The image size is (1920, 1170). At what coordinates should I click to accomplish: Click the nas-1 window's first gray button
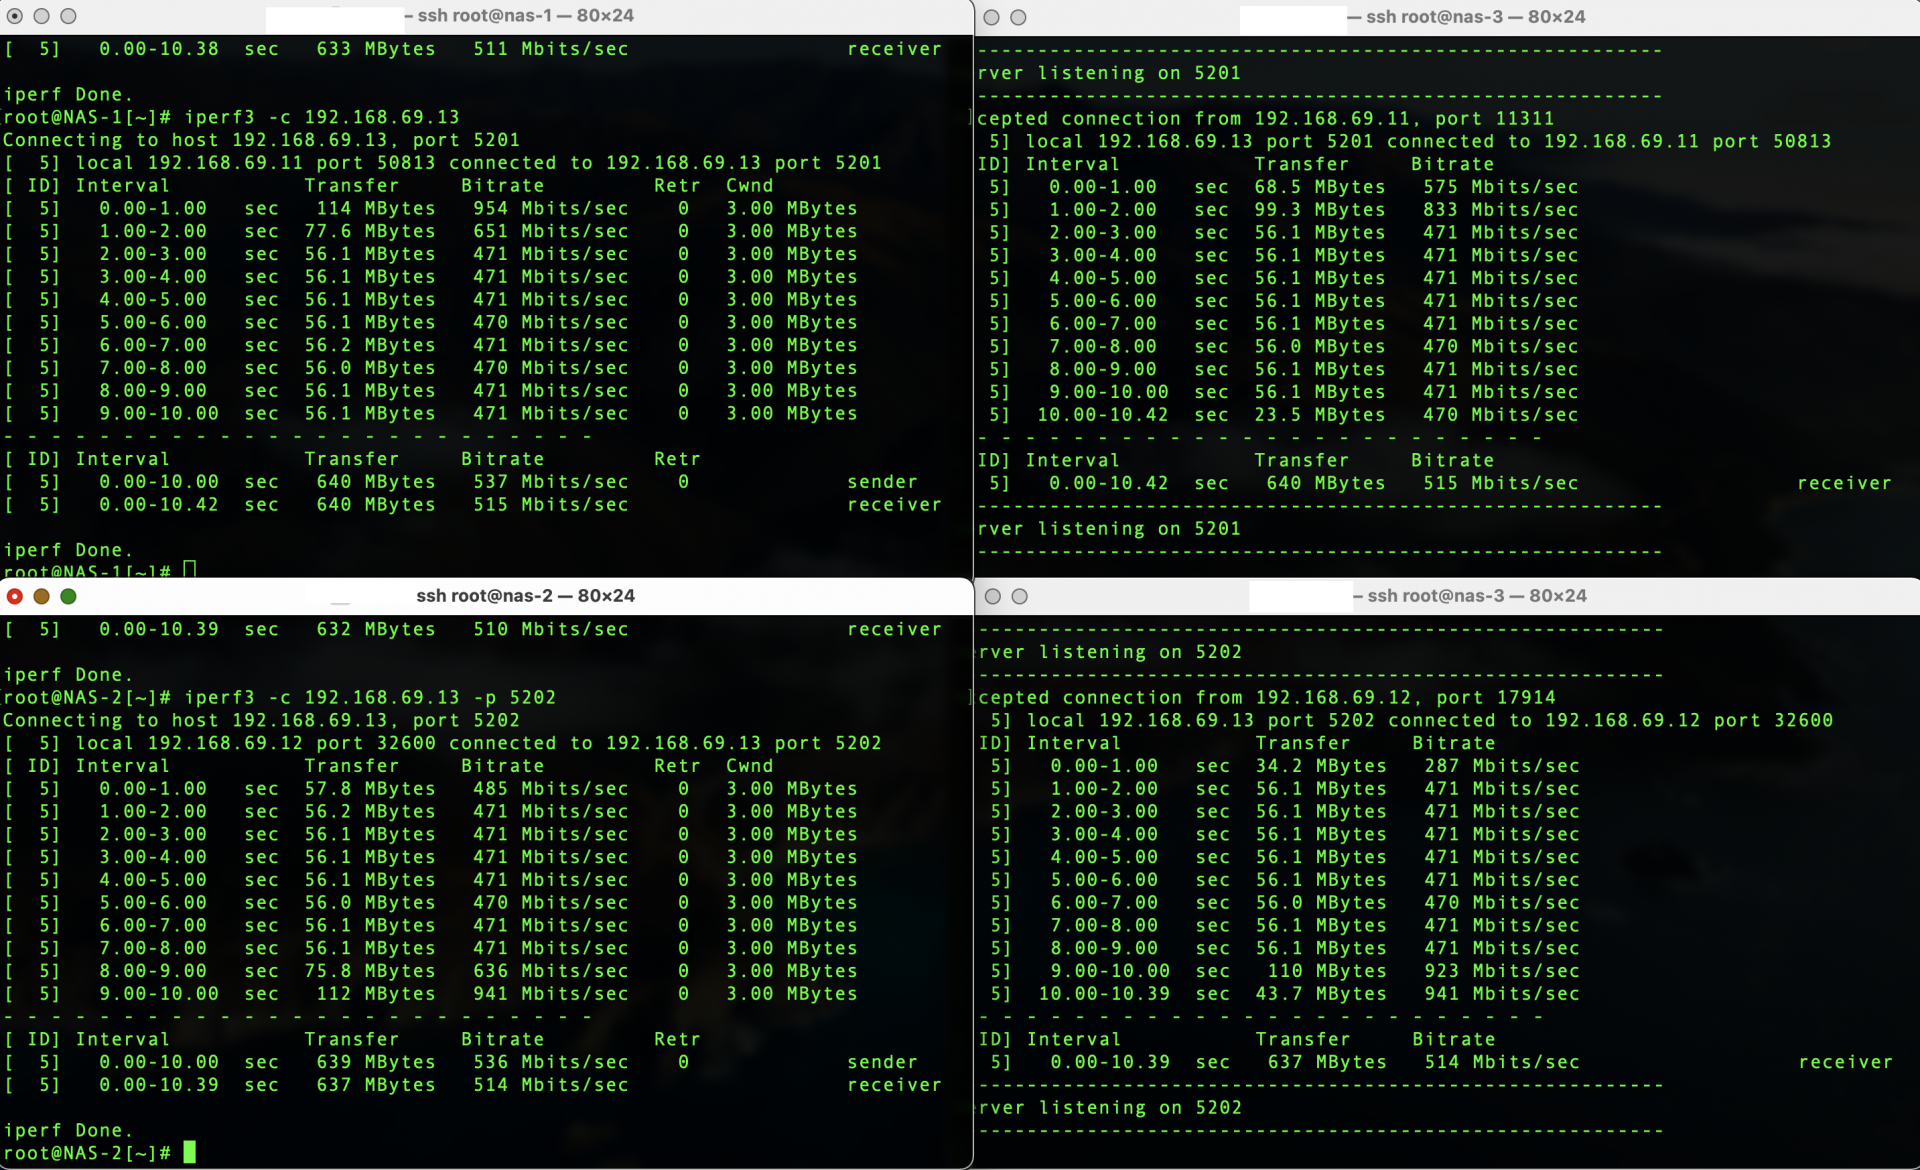coord(15,16)
